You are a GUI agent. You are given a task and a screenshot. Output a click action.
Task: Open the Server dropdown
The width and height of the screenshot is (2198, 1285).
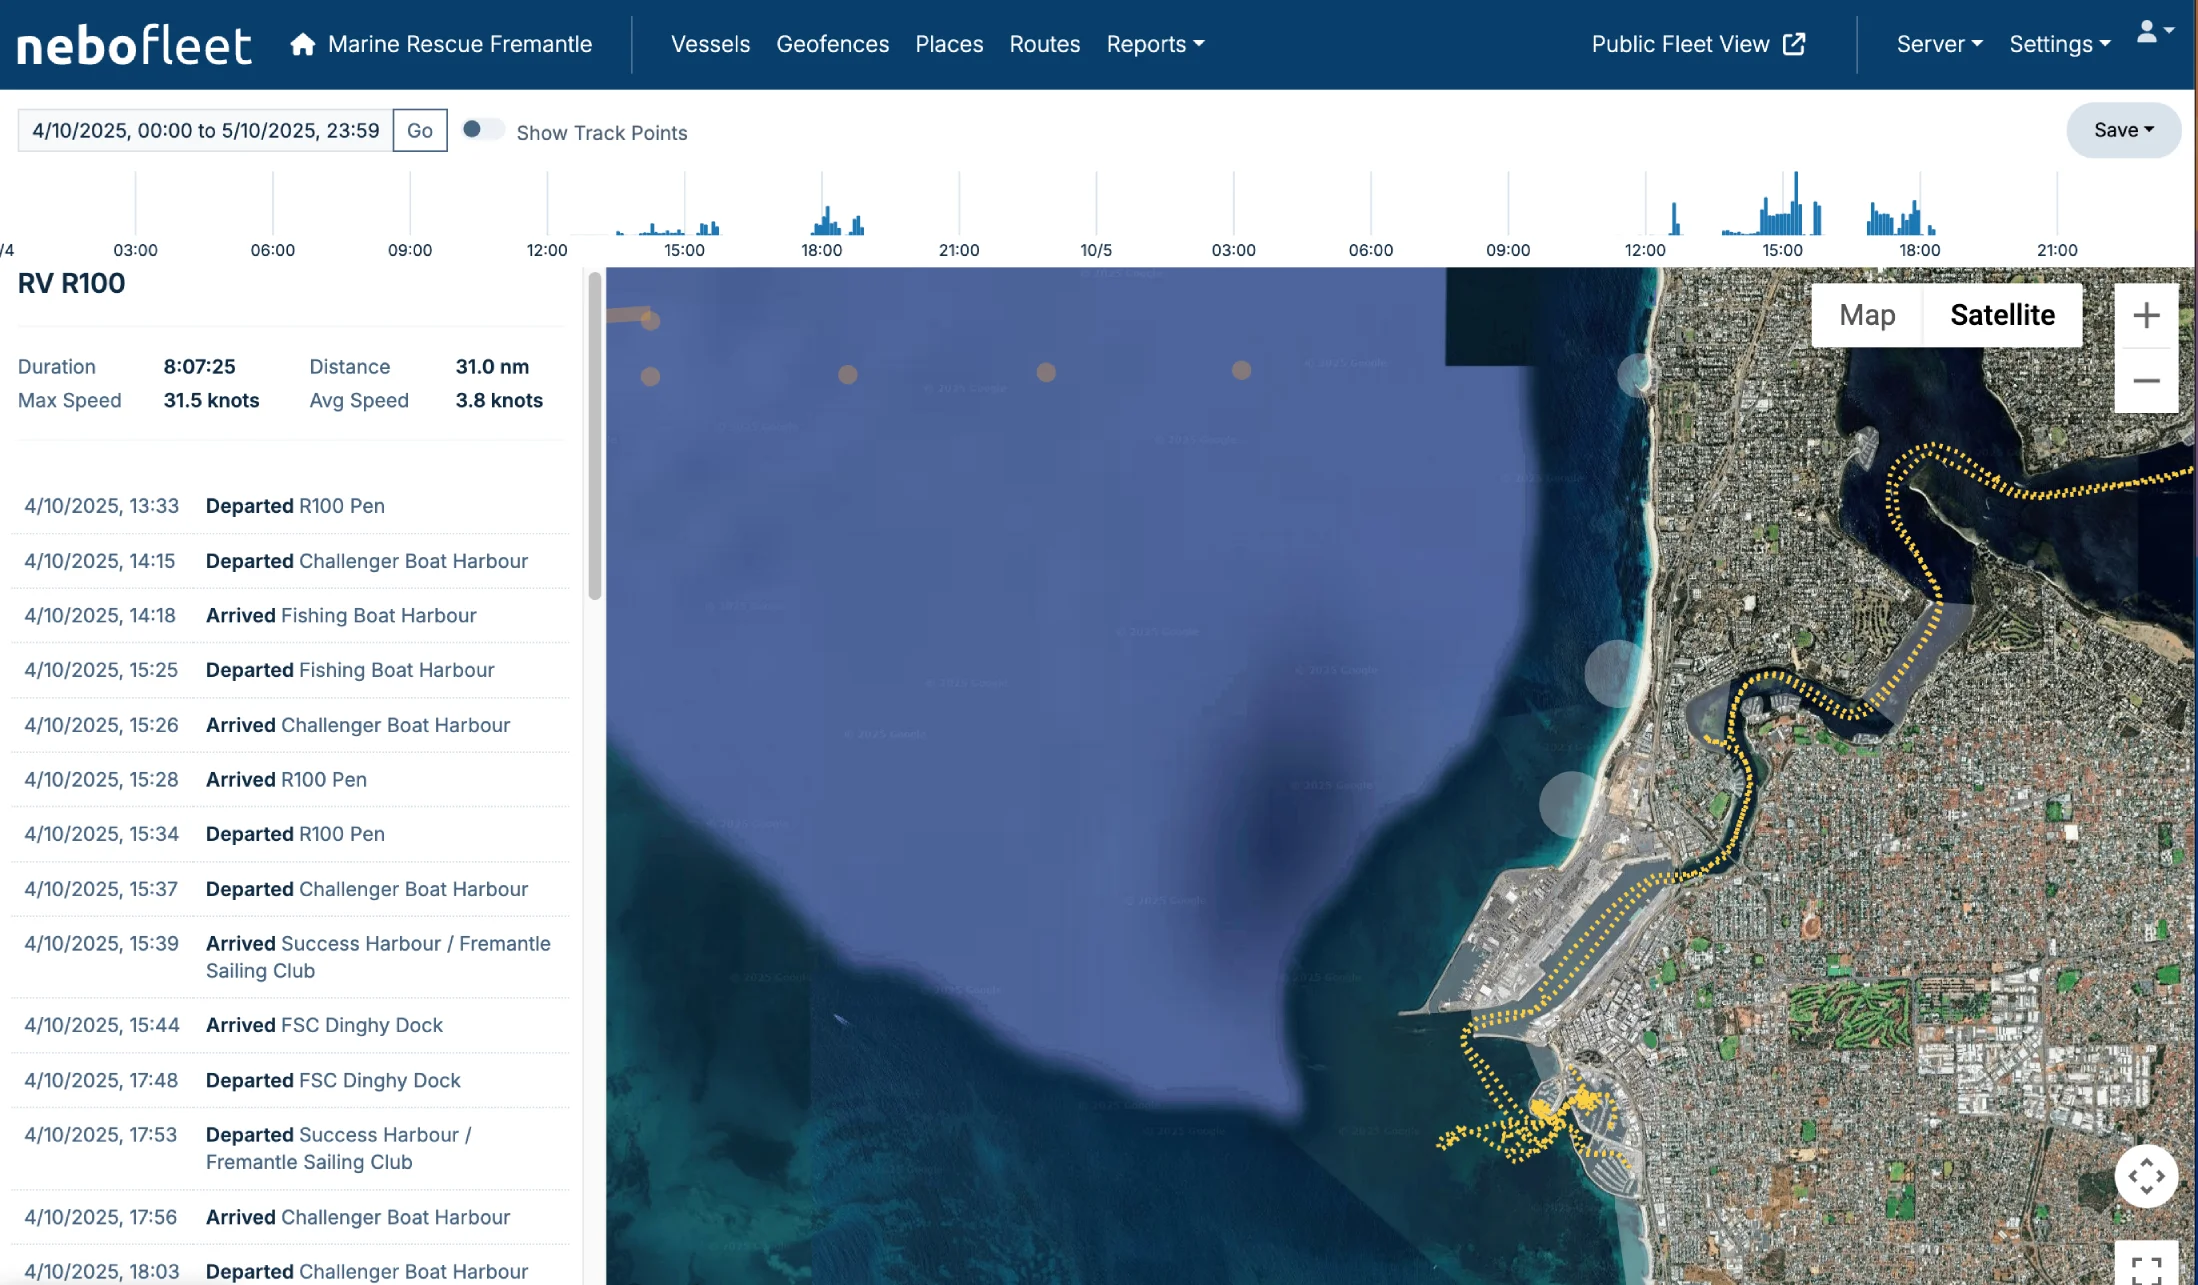pos(1938,44)
